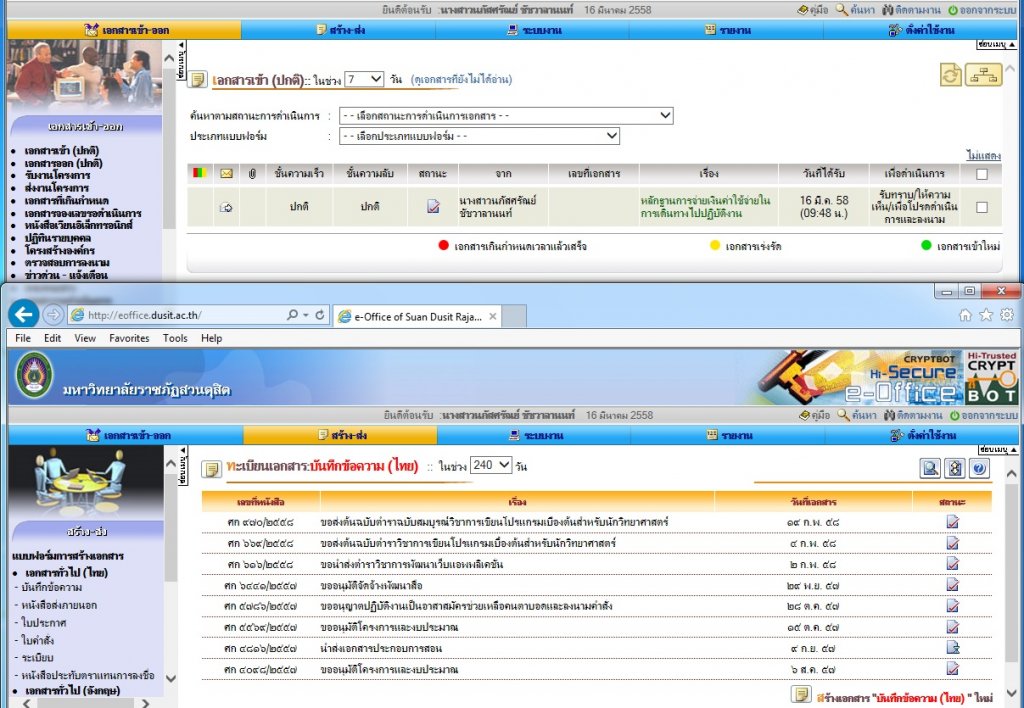Expand the เลือกสถานะการดำเนินการเอกสาร dropdown
The height and width of the screenshot is (708, 1024).
point(505,116)
